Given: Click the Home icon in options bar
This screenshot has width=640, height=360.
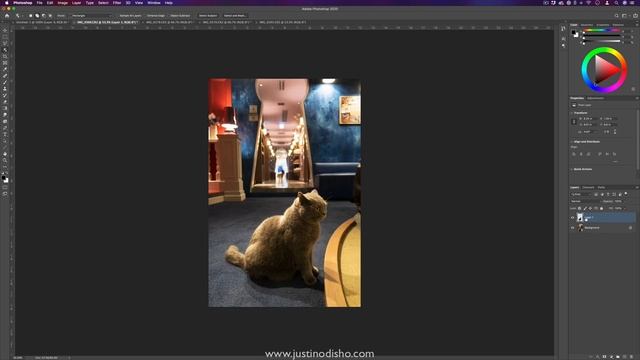Looking at the screenshot, I should pos(7,16).
